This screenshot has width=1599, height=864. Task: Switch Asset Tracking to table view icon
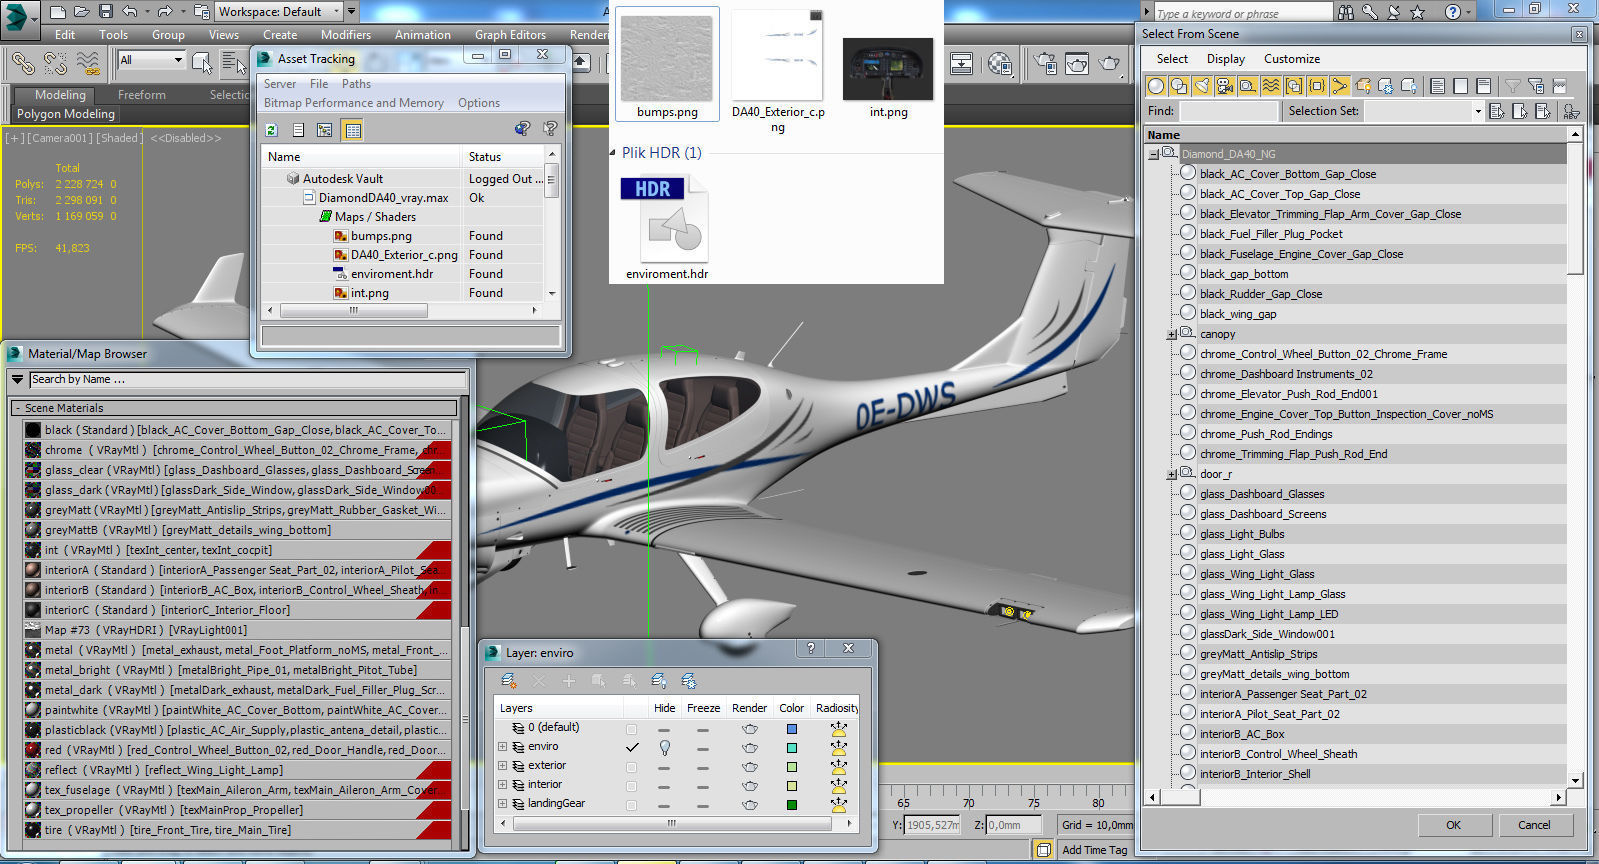tap(352, 130)
